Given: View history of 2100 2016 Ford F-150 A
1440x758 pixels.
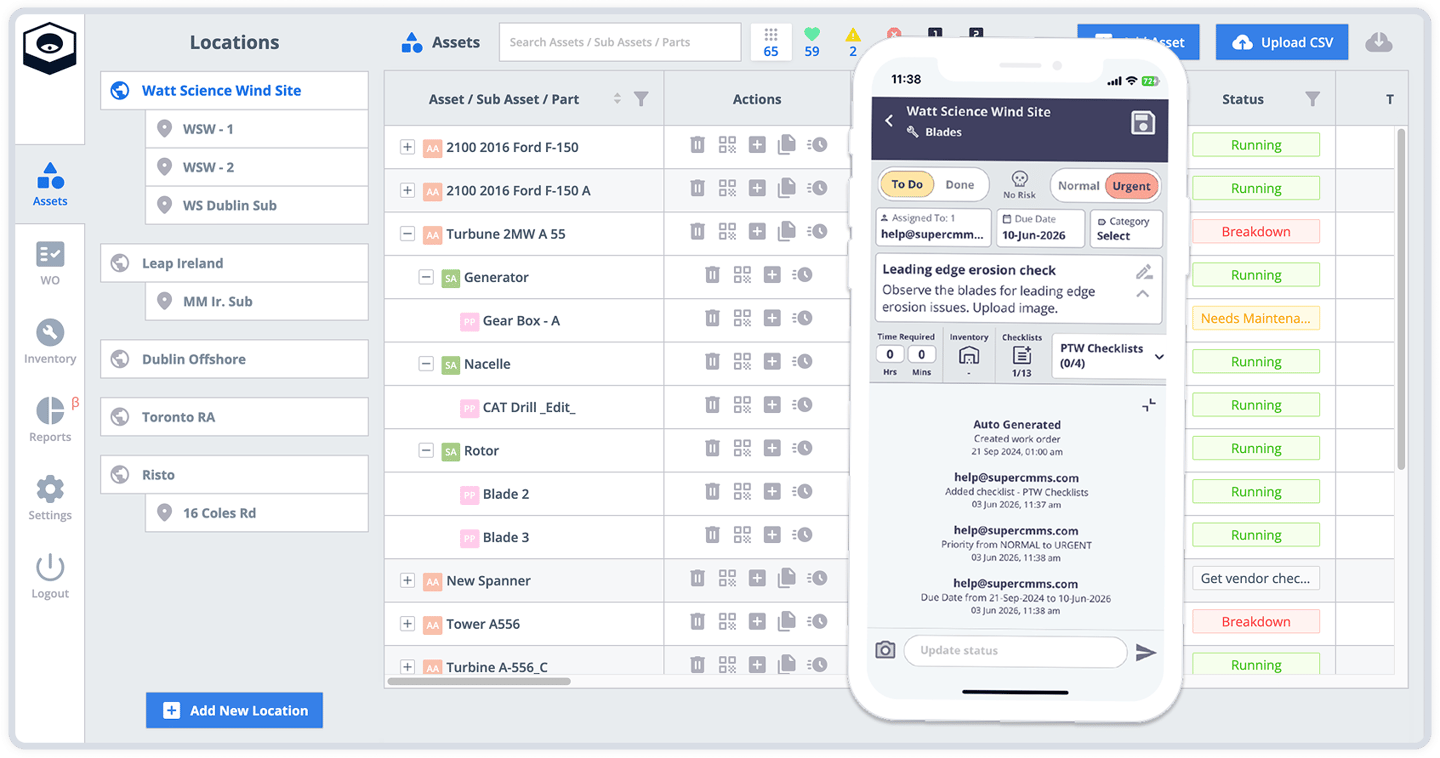Looking at the screenshot, I should click(x=817, y=189).
